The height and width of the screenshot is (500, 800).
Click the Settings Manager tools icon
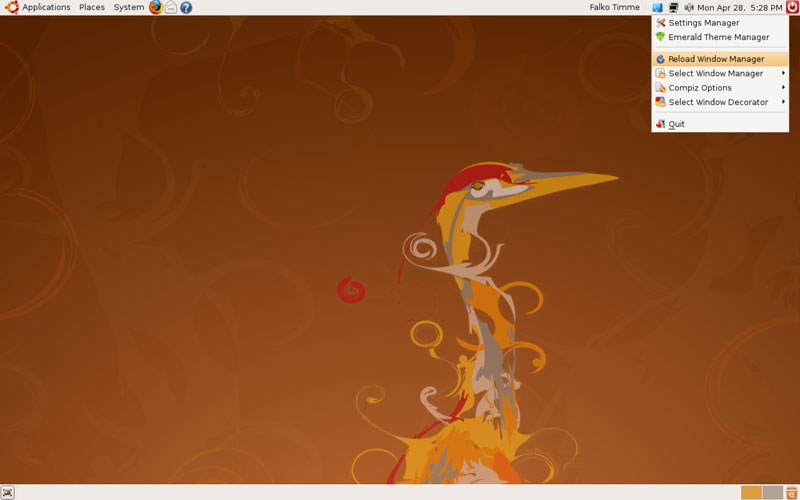[x=661, y=22]
